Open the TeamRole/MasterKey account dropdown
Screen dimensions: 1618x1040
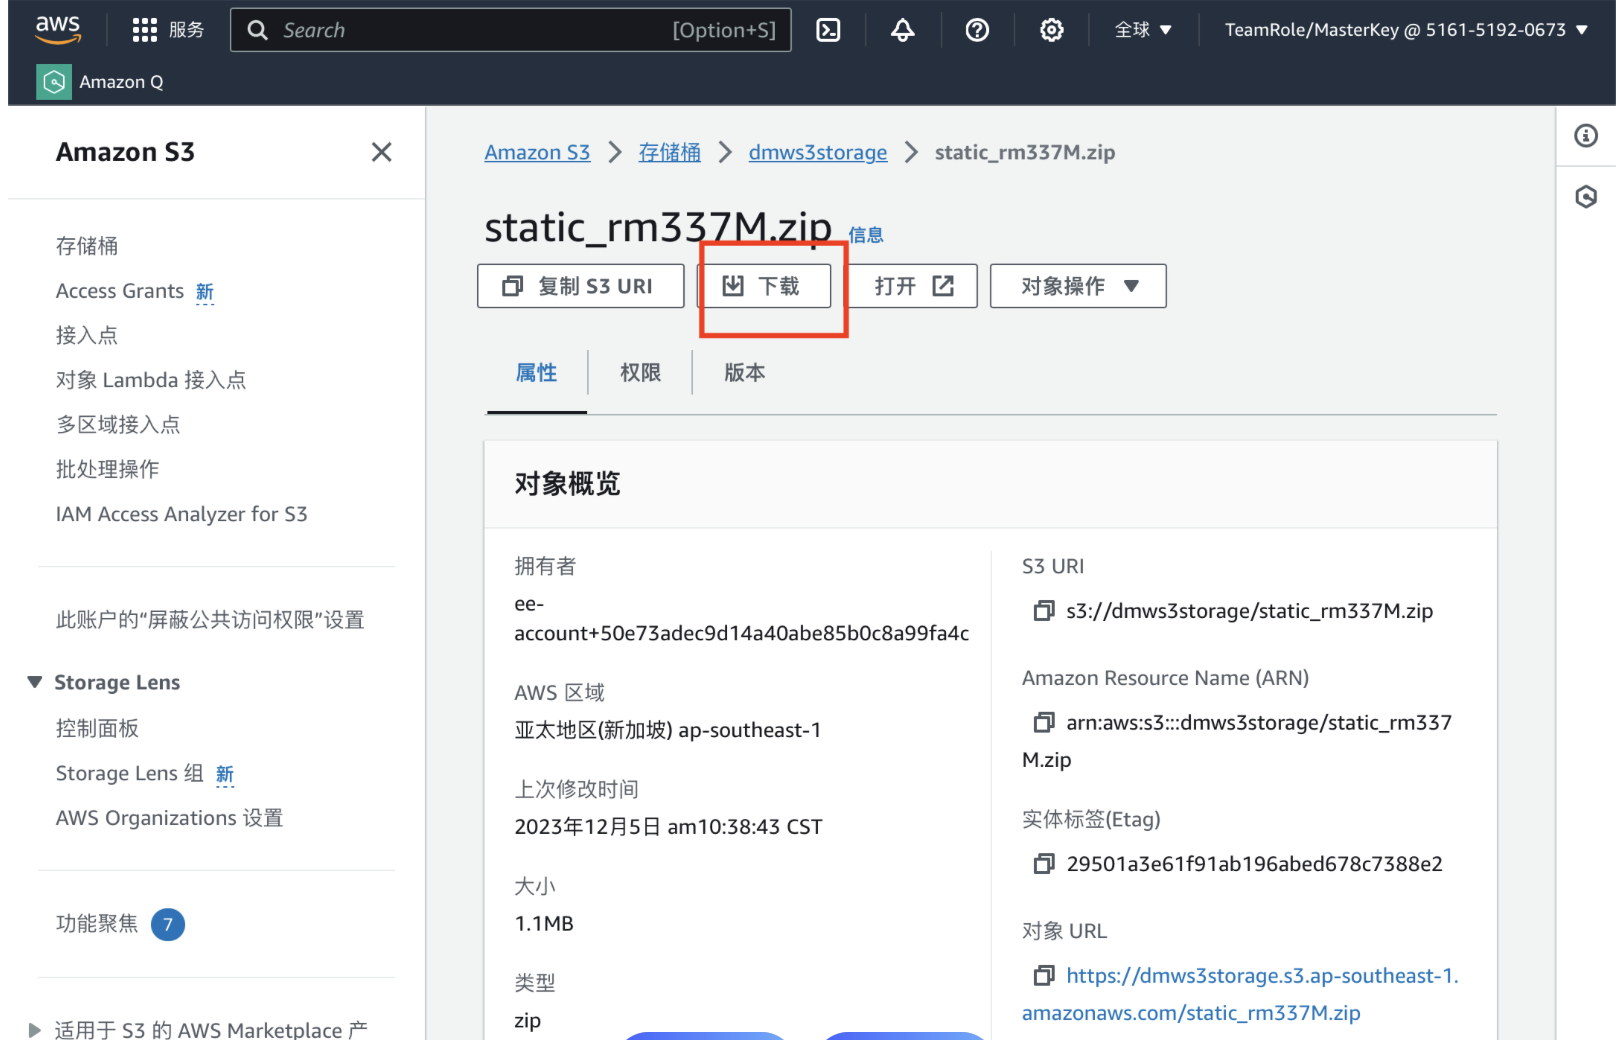coord(1406,30)
